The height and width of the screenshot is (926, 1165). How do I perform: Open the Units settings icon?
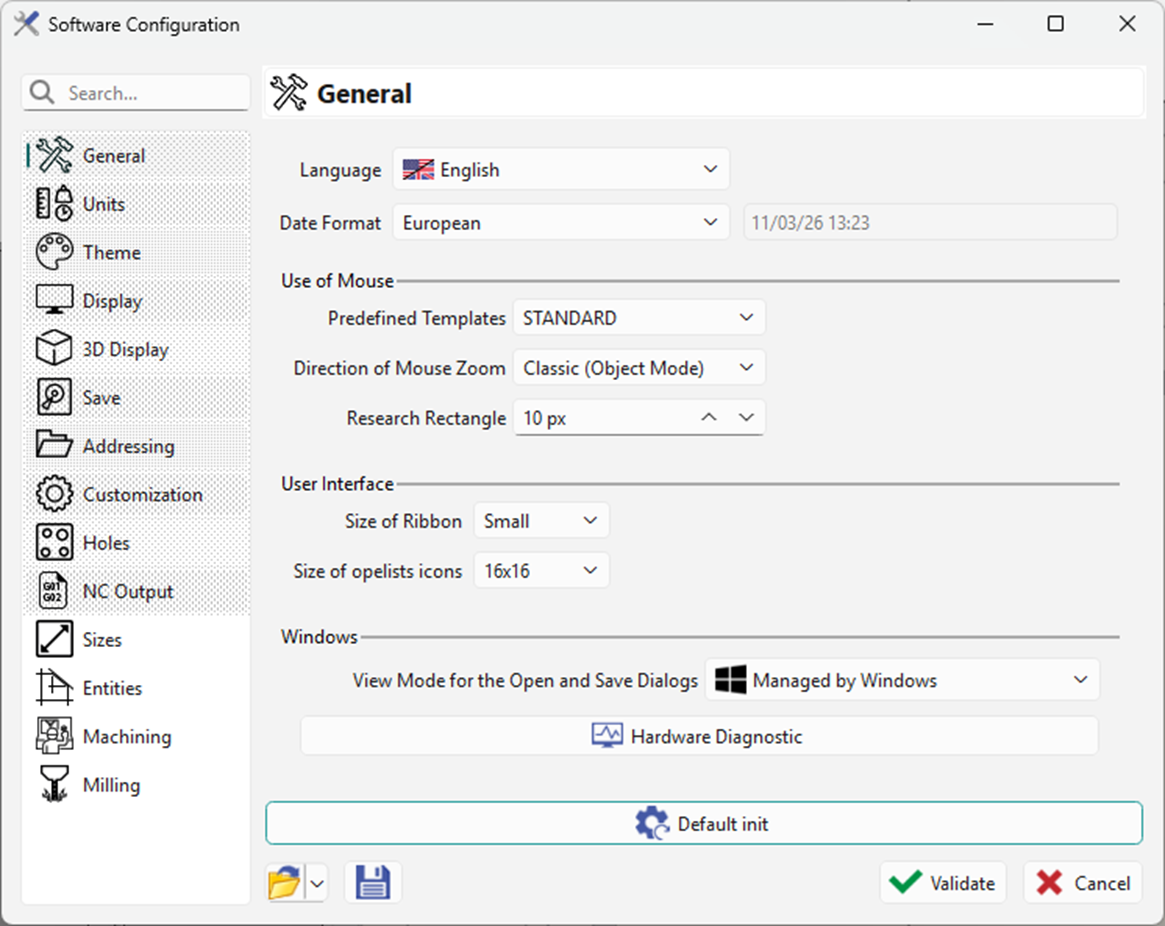pyautogui.click(x=54, y=204)
